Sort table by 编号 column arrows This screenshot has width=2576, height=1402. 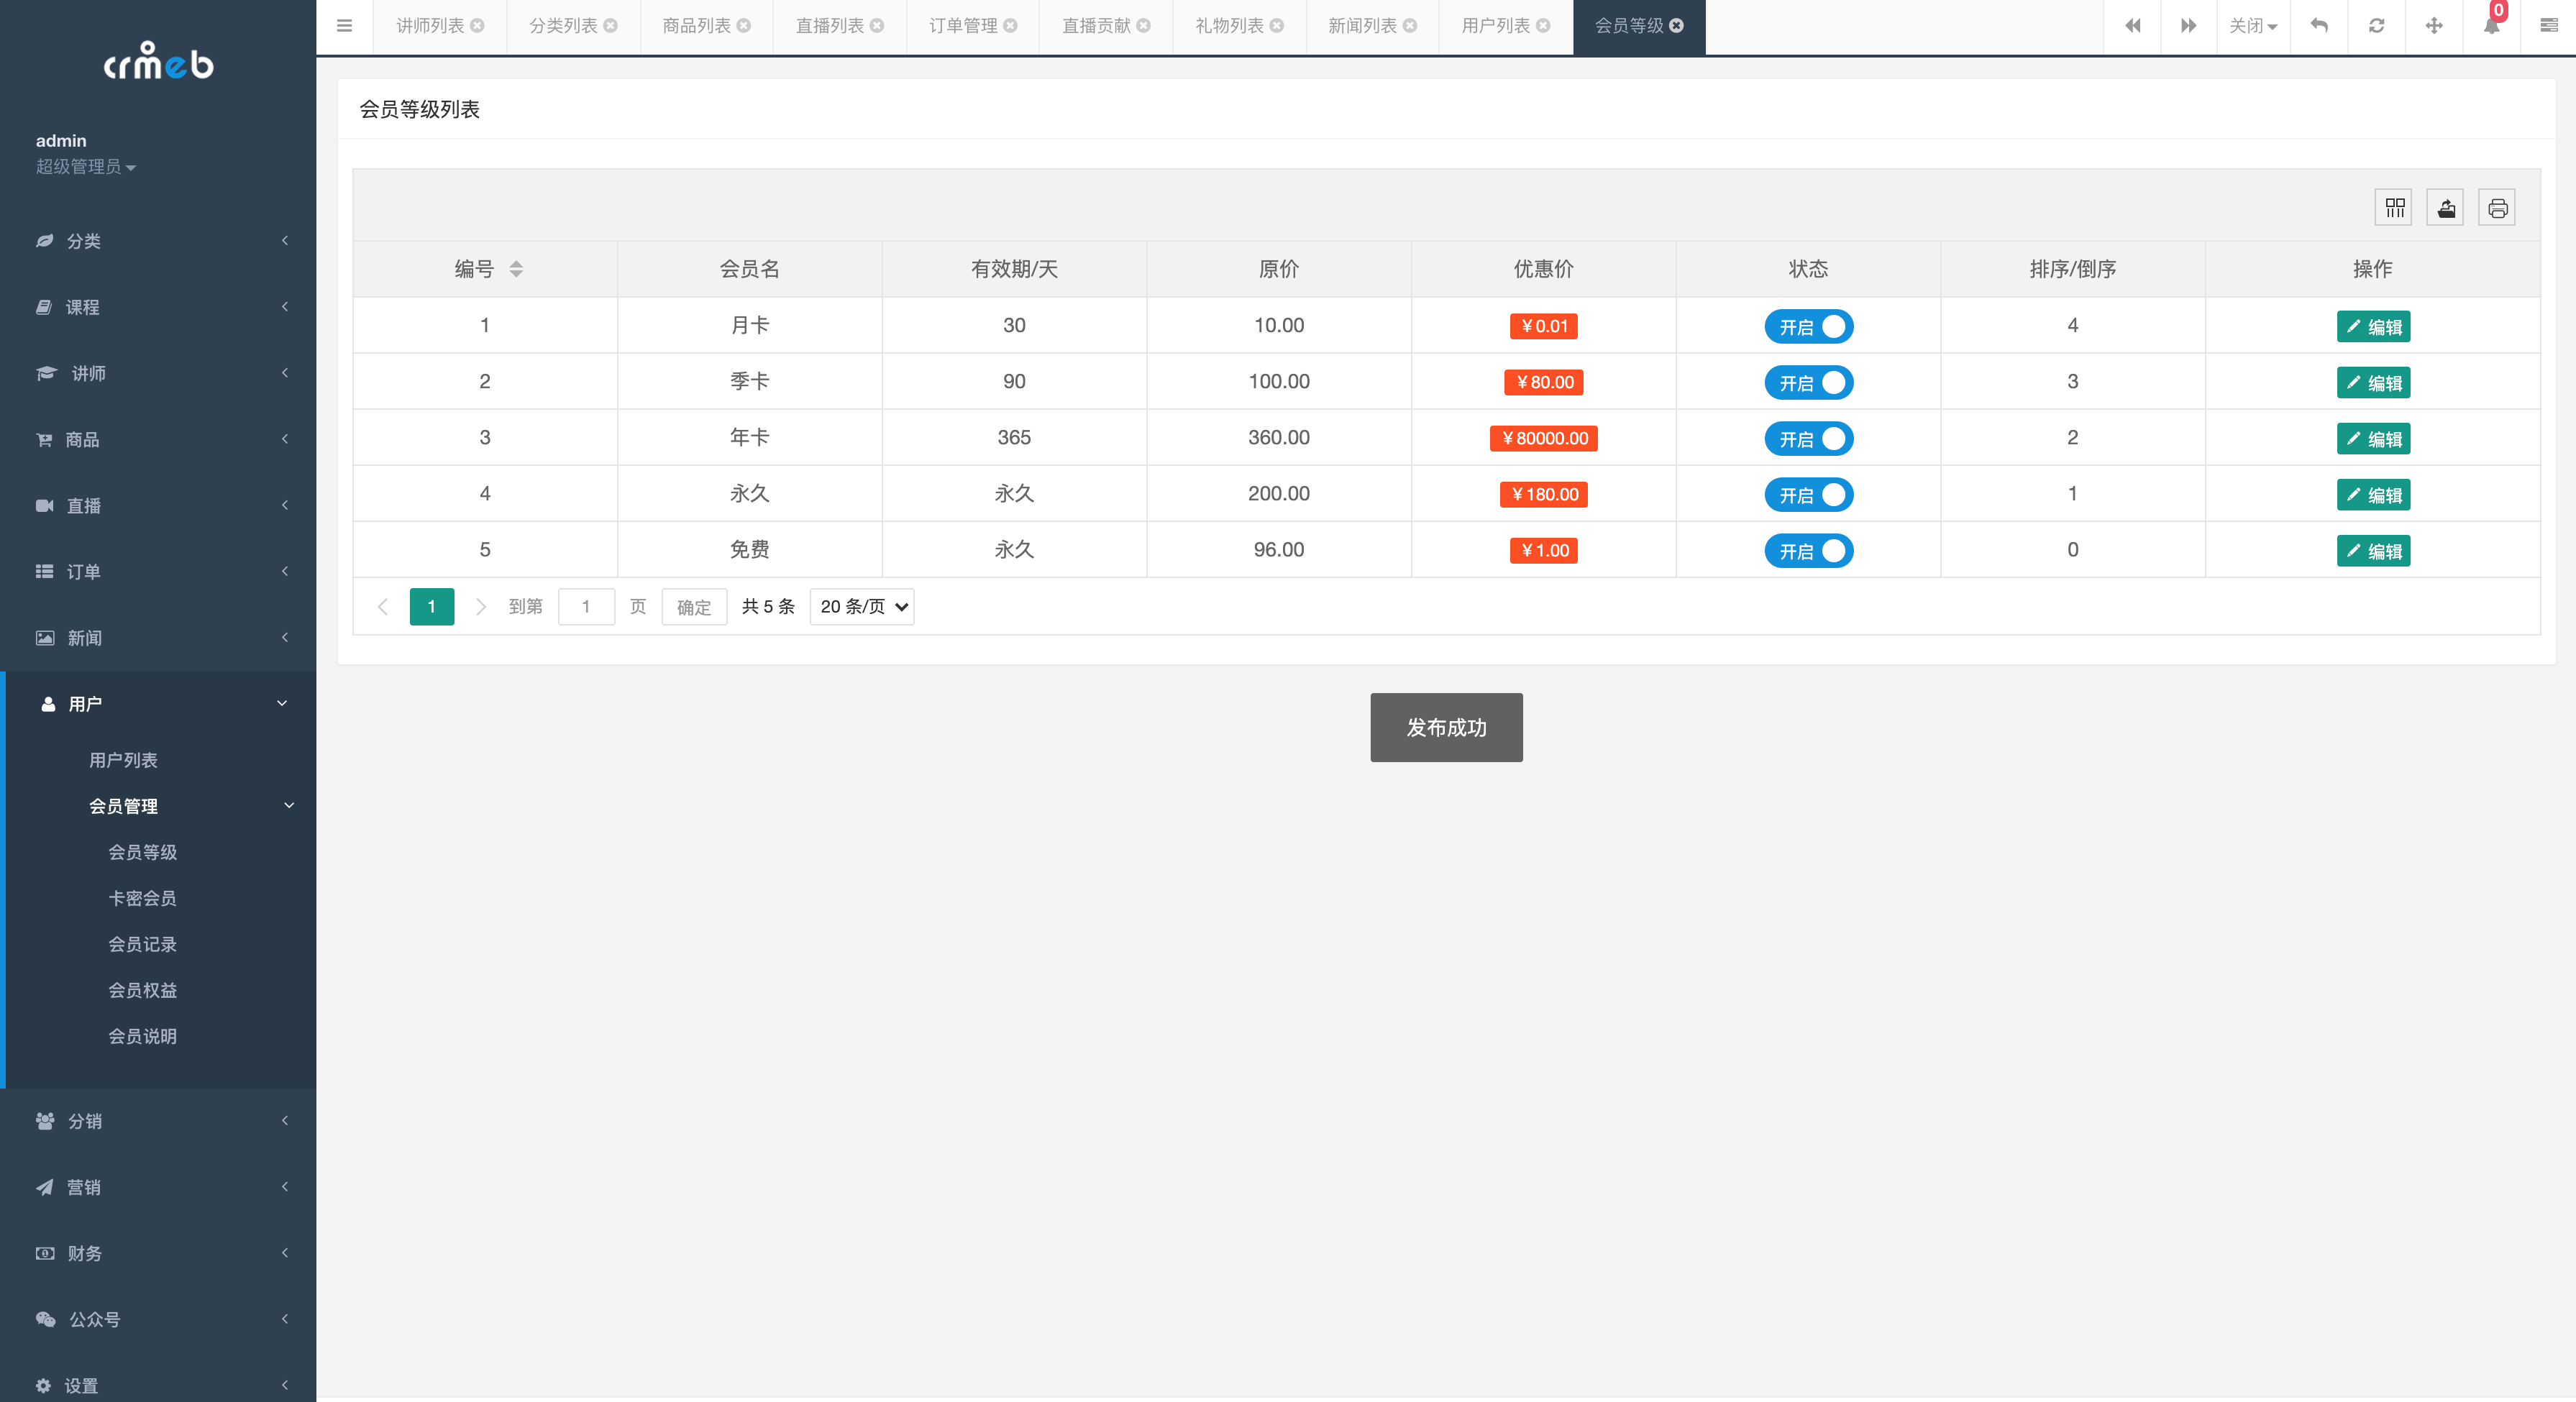click(516, 269)
